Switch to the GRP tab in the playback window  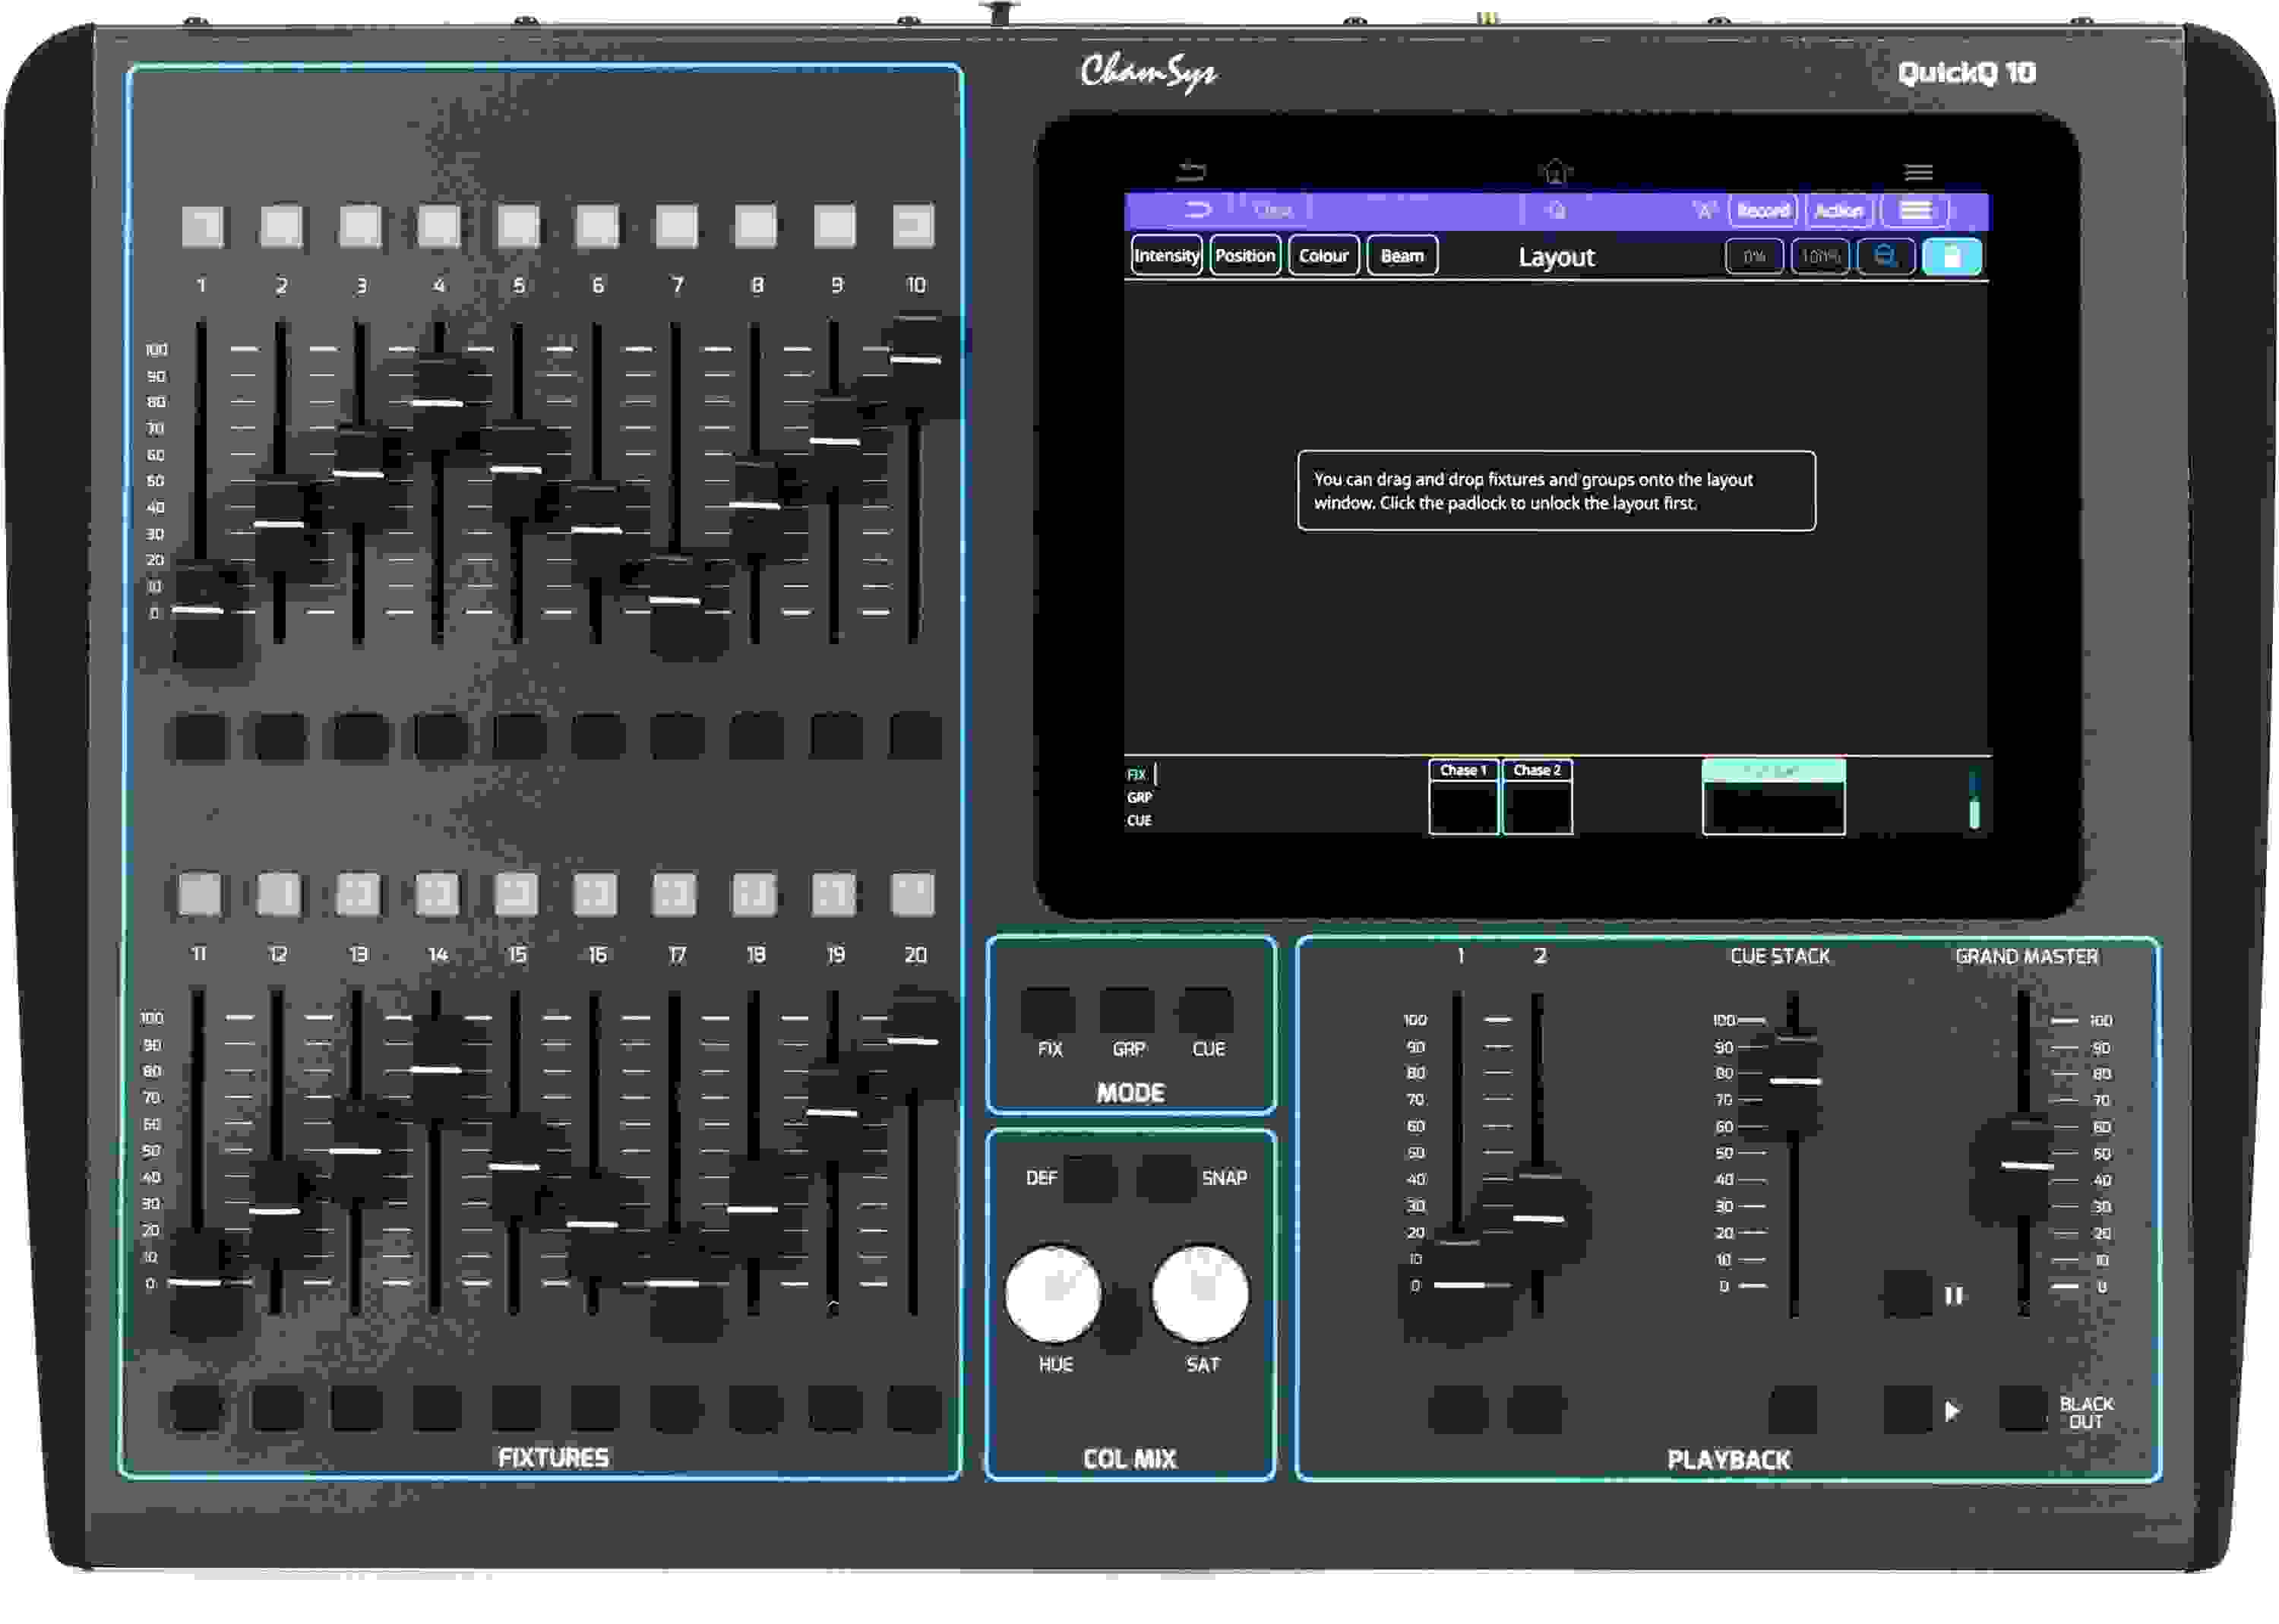(x=1139, y=798)
